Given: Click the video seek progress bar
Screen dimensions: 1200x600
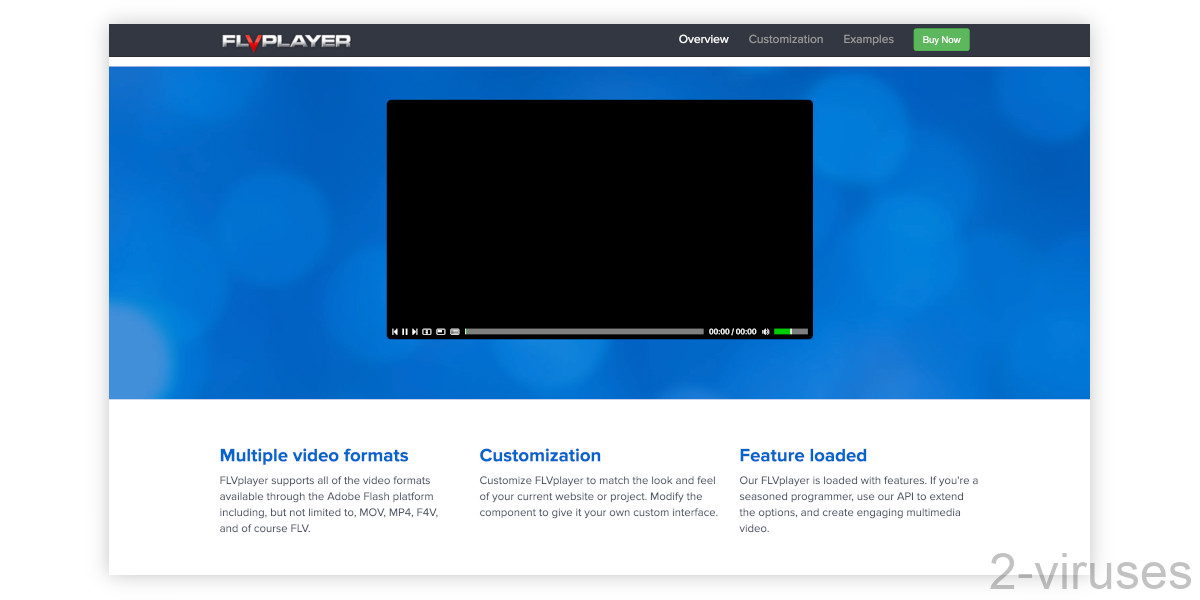Looking at the screenshot, I should coord(584,332).
